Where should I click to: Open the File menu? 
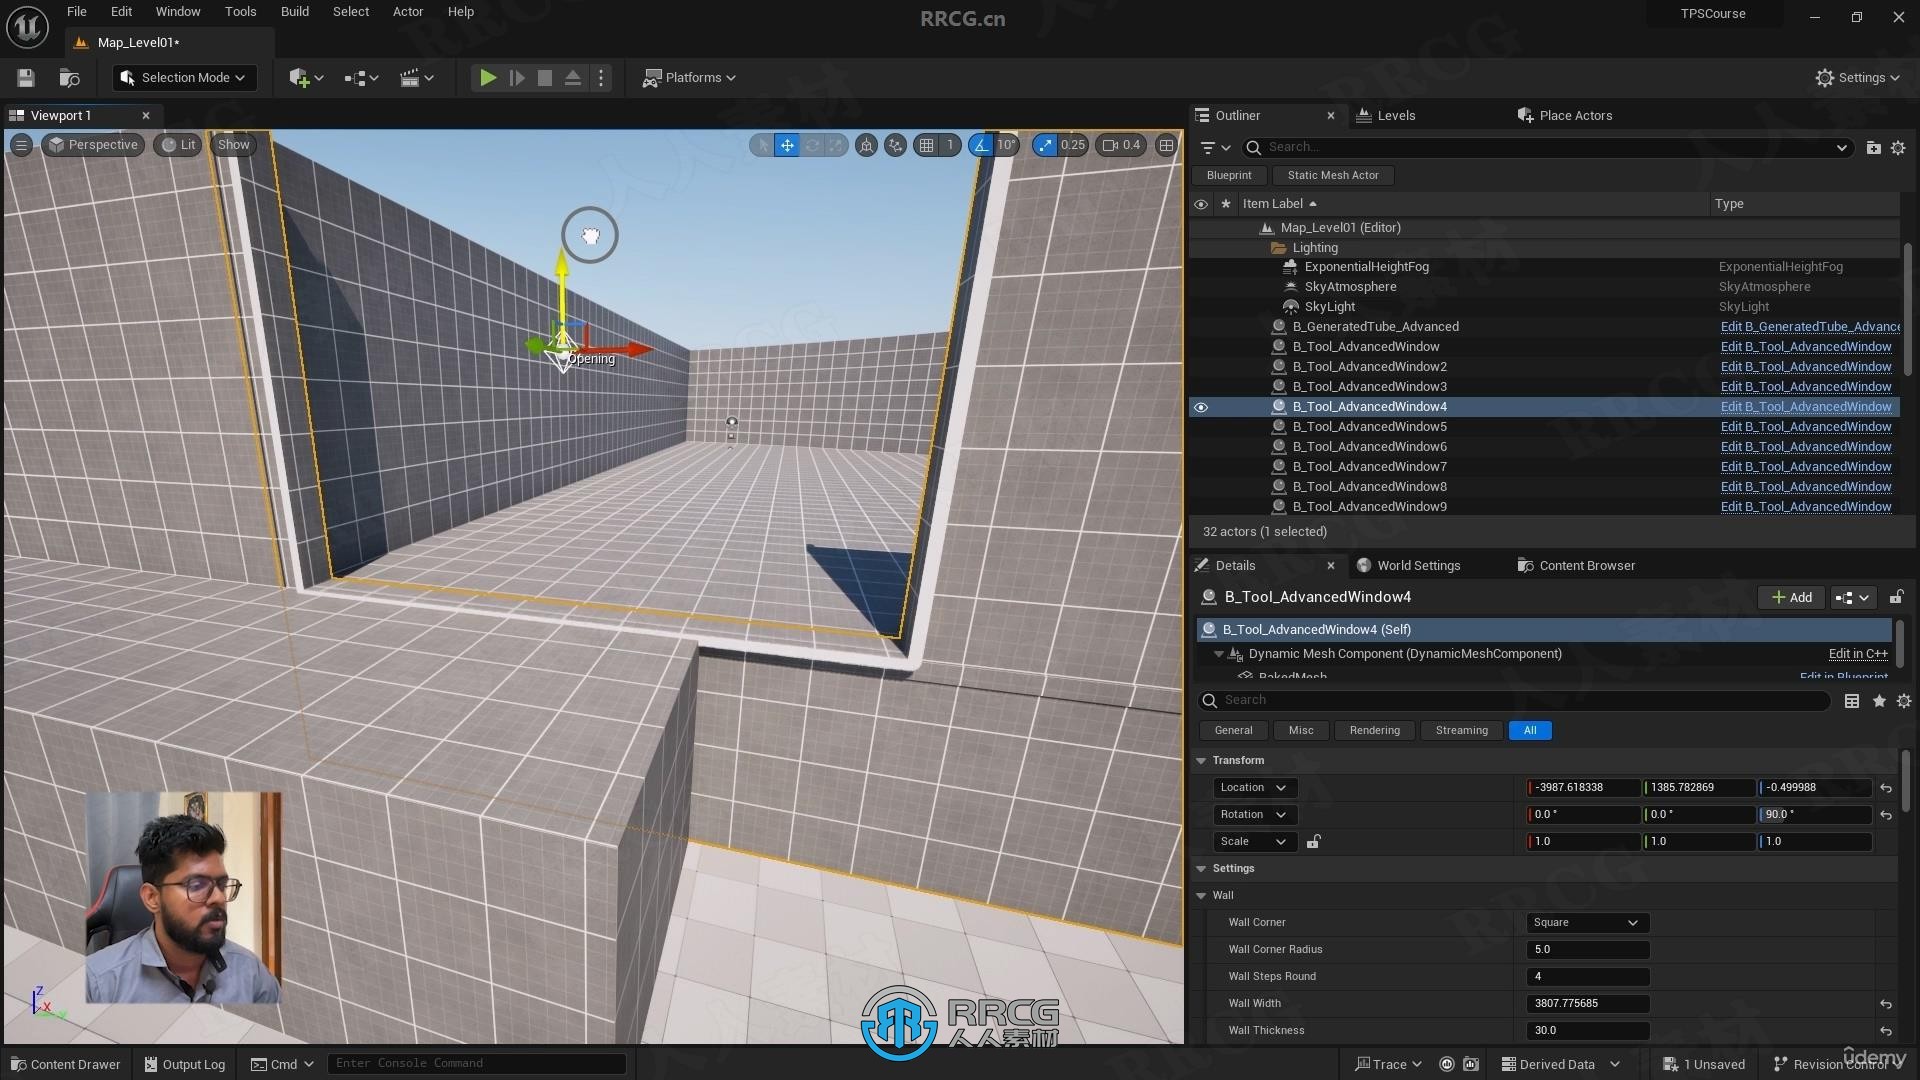[77, 12]
